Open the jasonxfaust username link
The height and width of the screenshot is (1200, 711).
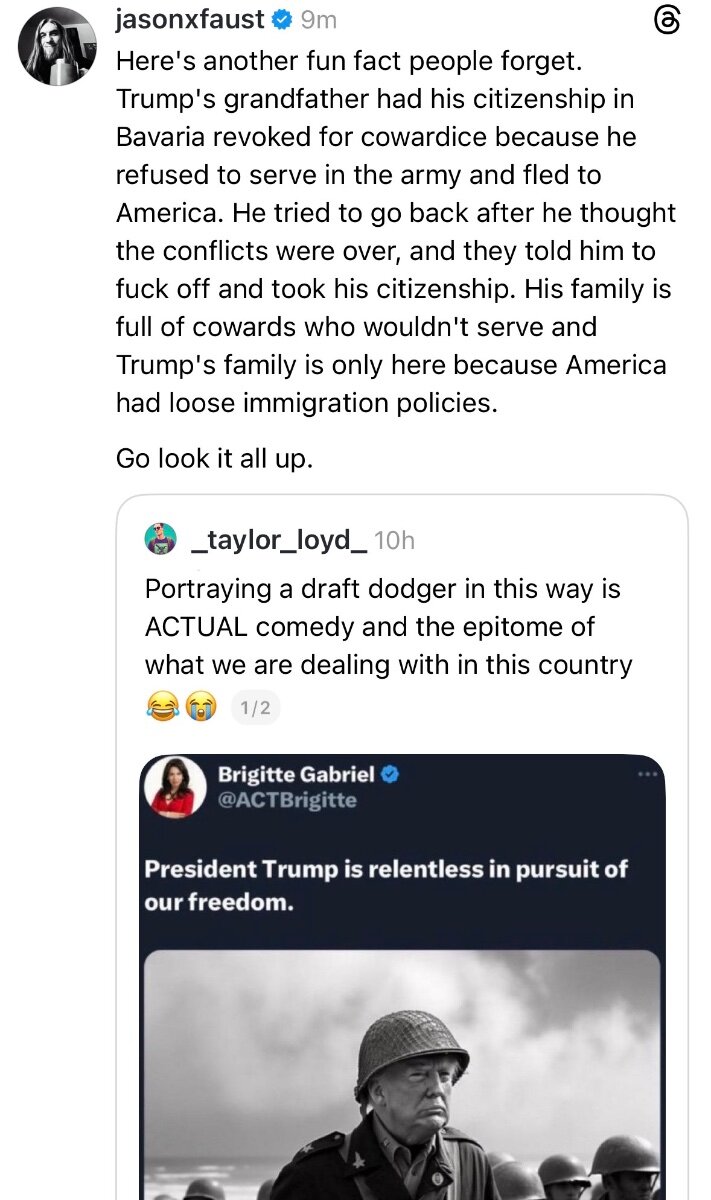click(x=191, y=19)
